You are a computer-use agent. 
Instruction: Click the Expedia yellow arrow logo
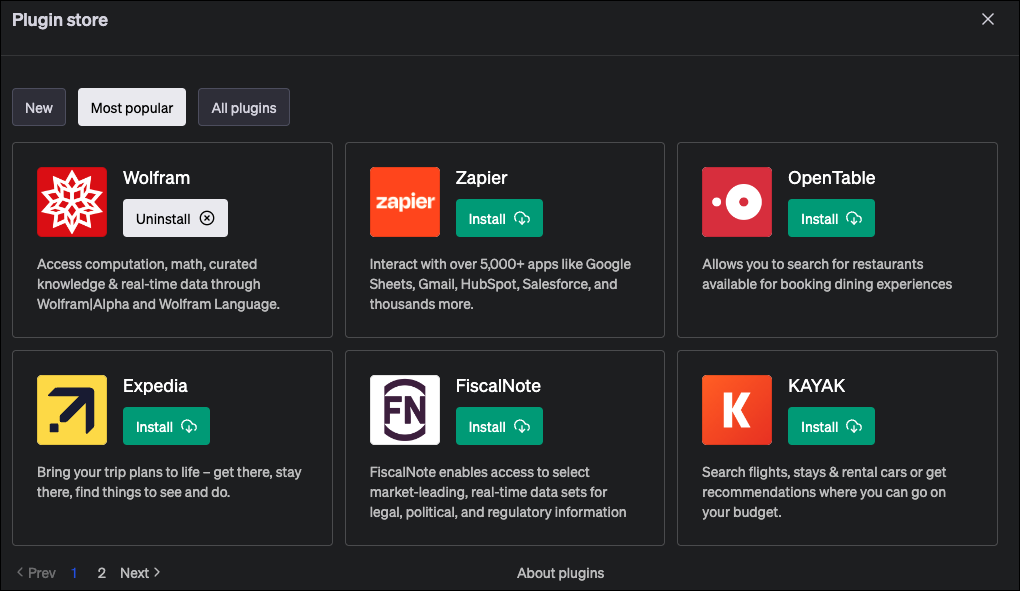pos(72,410)
